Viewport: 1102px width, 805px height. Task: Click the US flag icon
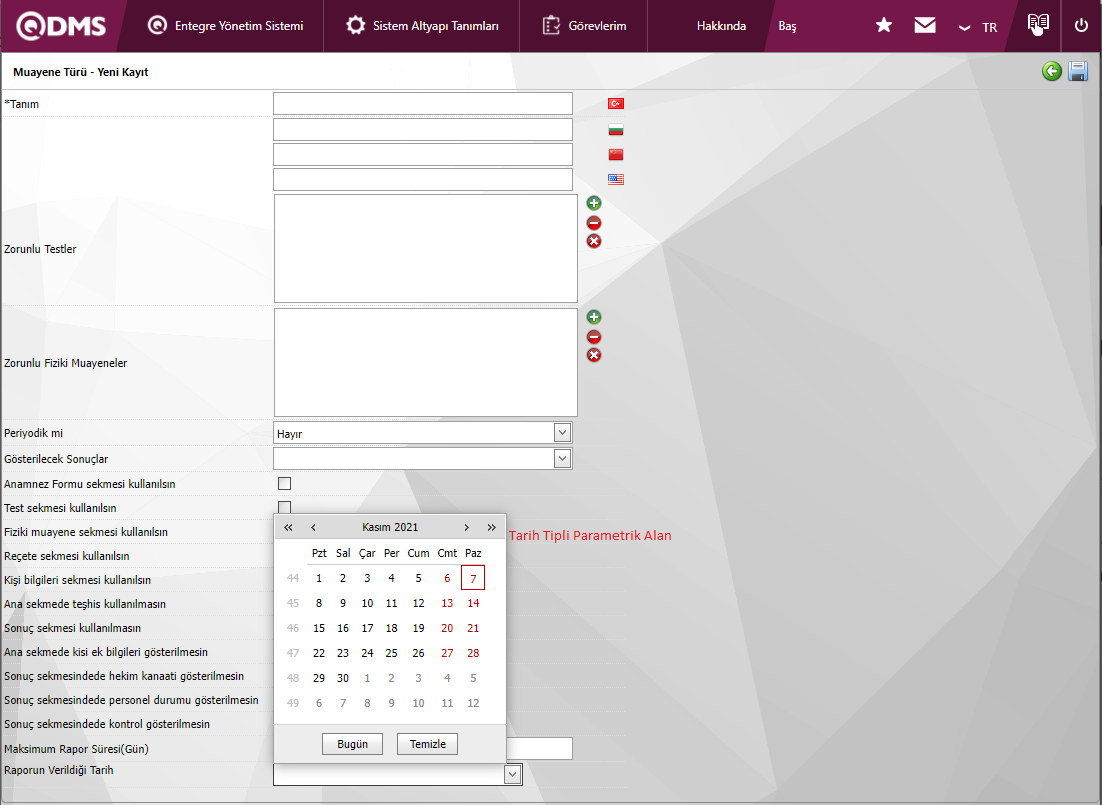pos(616,179)
